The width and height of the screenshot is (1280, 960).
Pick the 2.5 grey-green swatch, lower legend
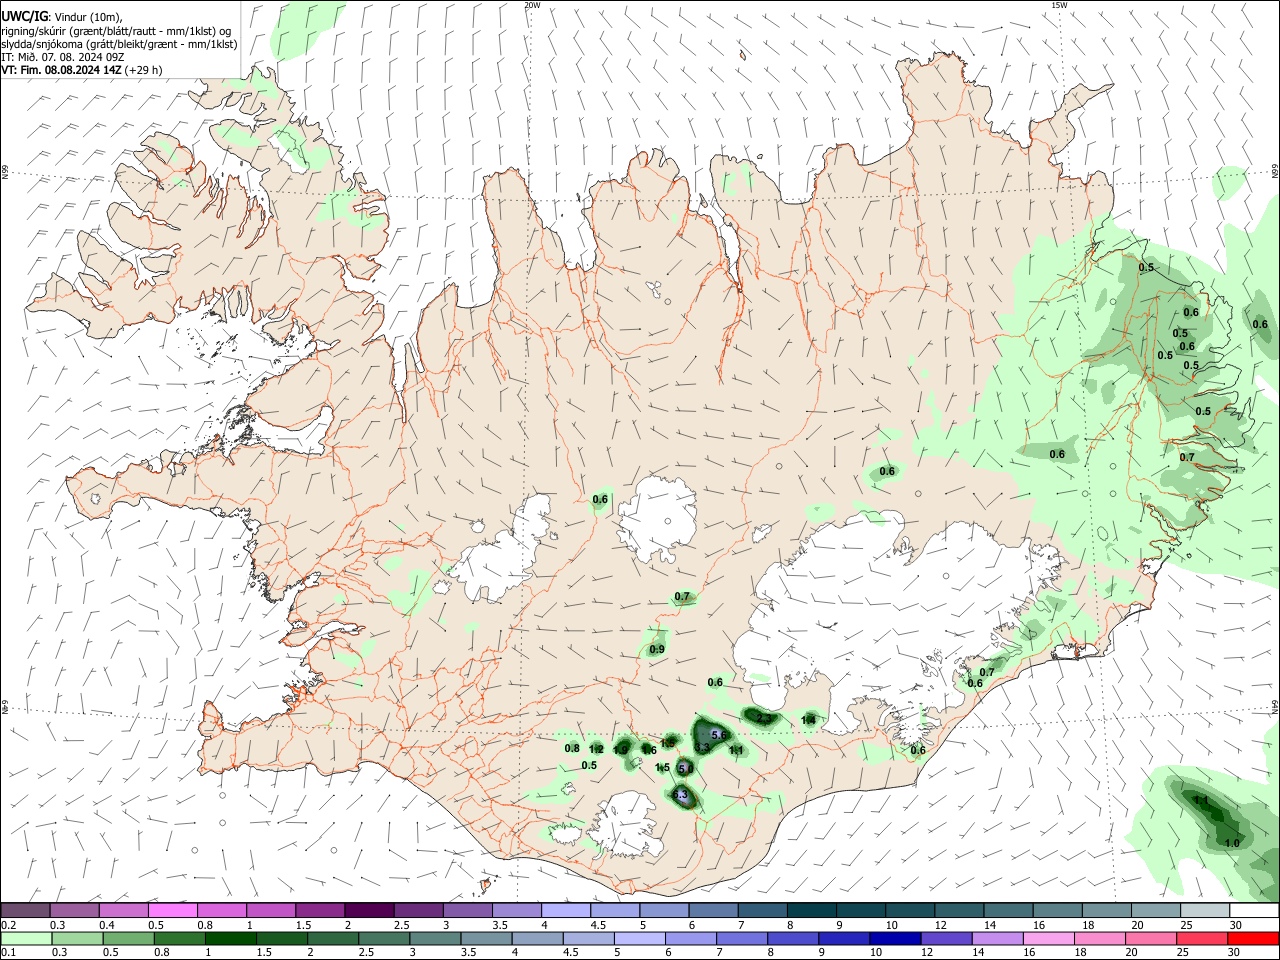[x=382, y=938]
